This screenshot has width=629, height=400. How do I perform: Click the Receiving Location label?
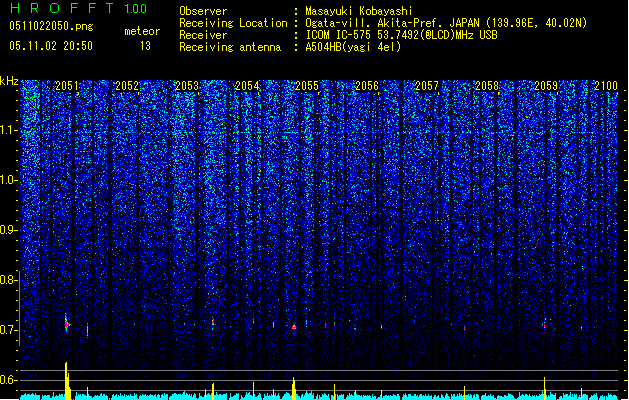(x=233, y=23)
